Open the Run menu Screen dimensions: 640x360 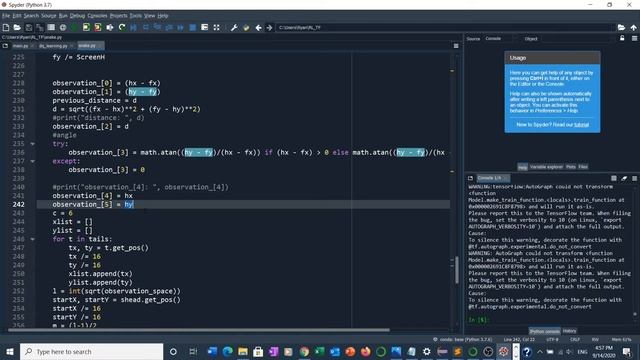click(x=63, y=16)
